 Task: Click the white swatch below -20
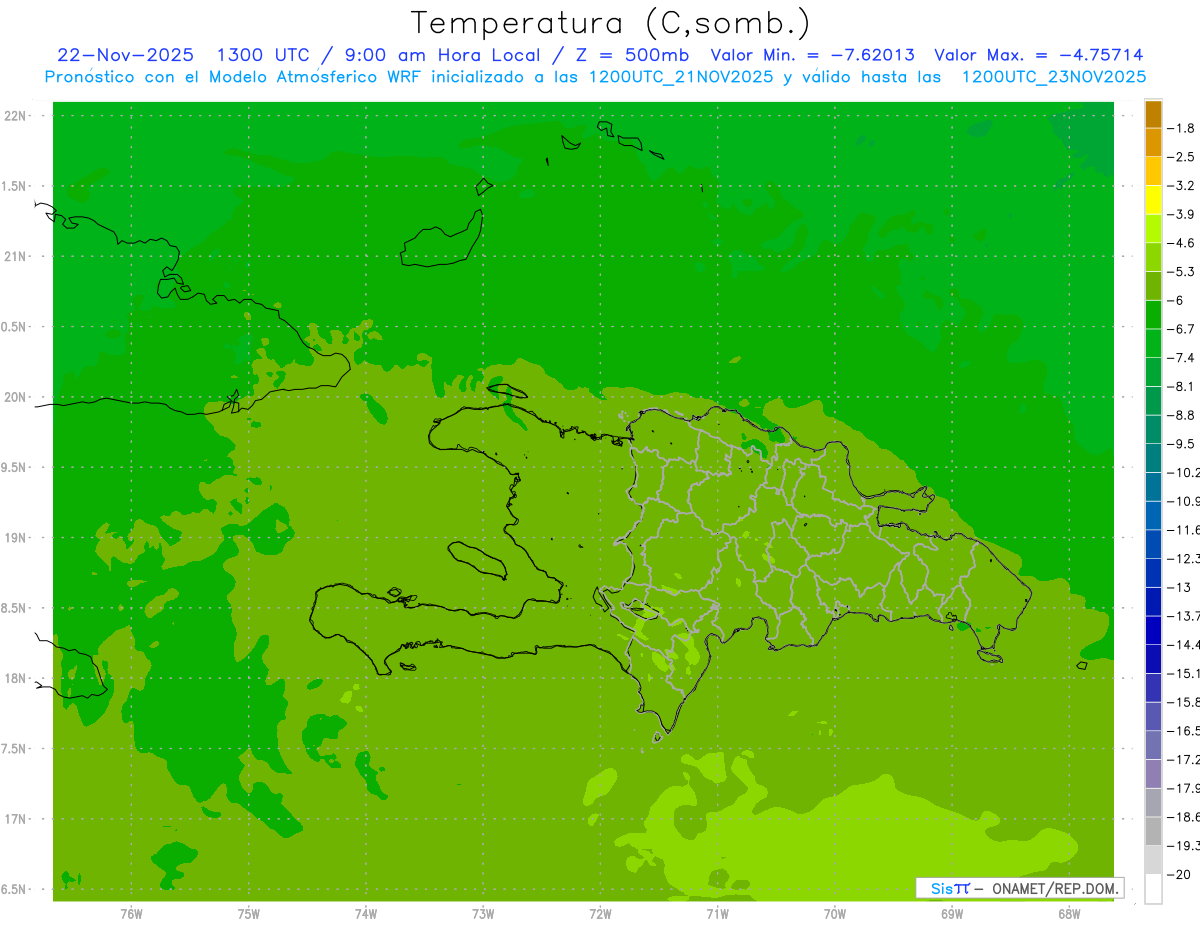(1153, 888)
